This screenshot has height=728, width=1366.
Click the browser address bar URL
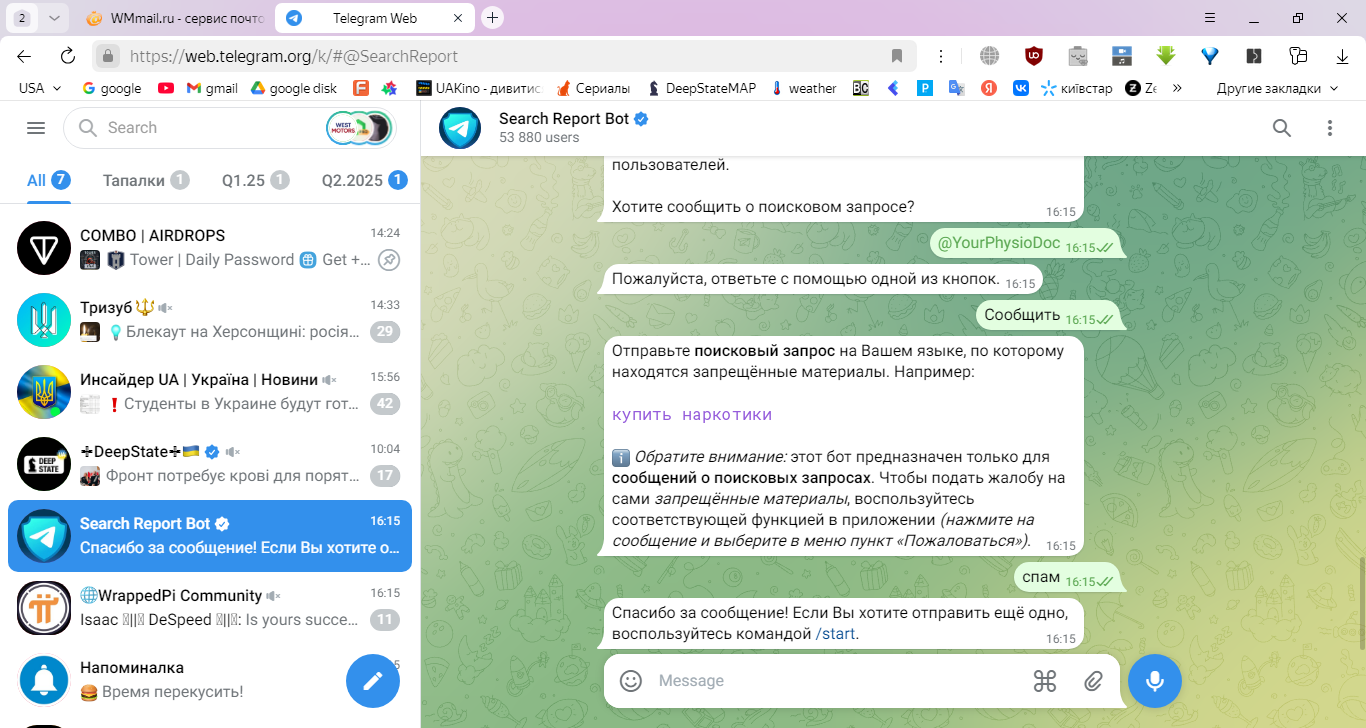coord(294,56)
